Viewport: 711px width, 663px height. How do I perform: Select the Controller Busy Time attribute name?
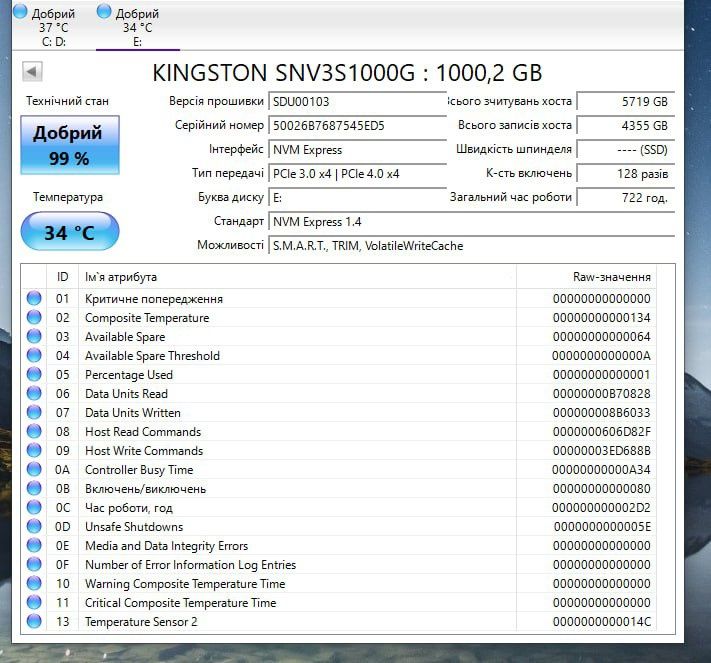coord(139,470)
